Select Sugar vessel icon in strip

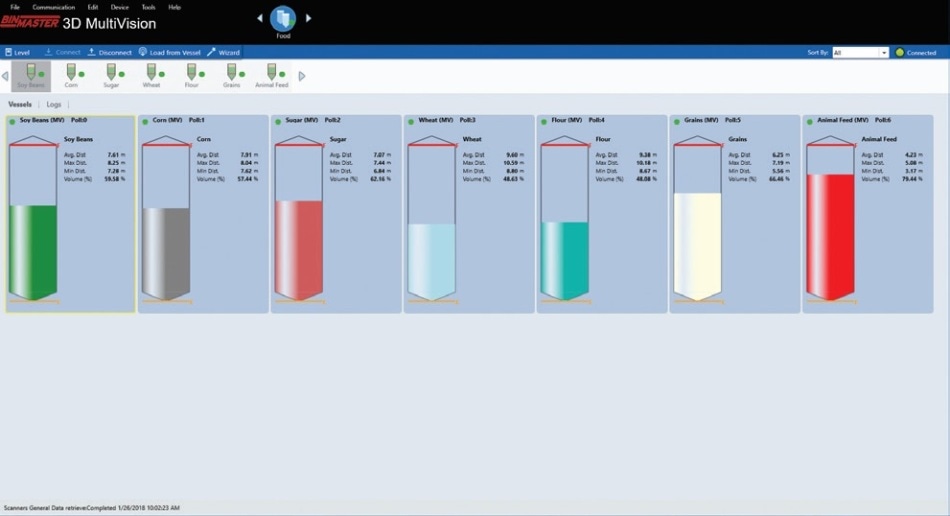111,76
